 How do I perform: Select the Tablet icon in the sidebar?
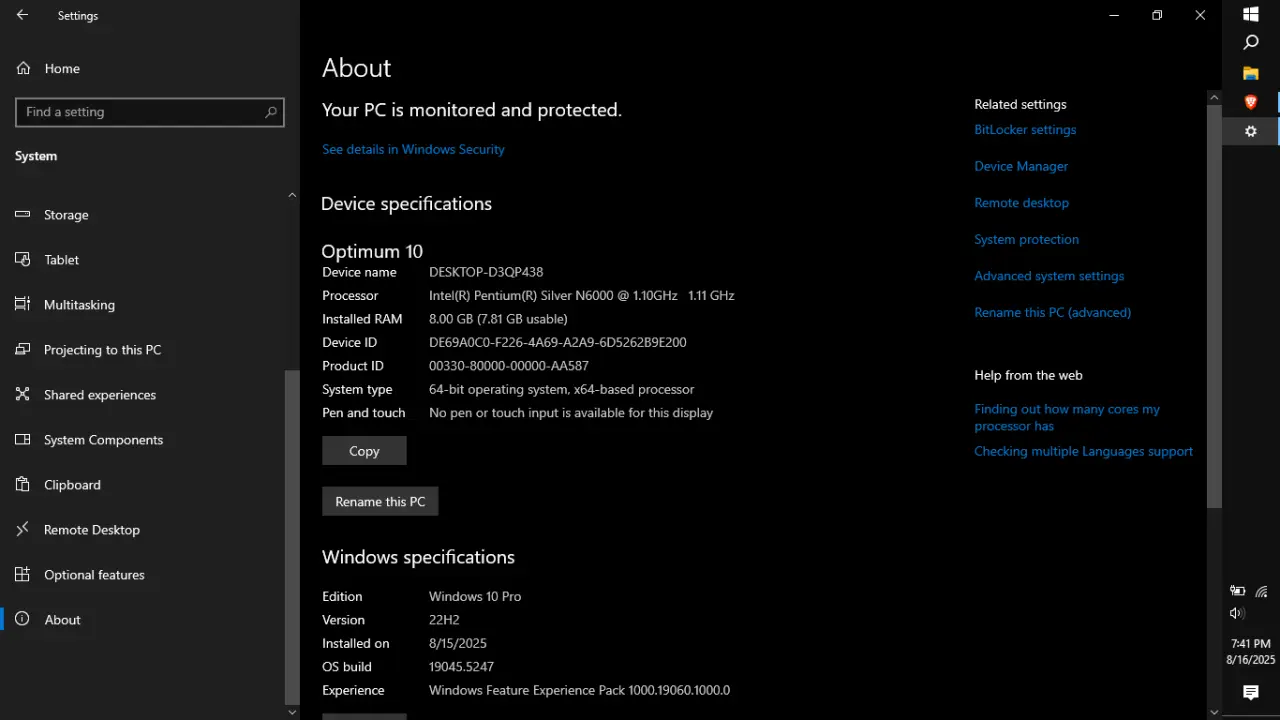(x=23, y=260)
